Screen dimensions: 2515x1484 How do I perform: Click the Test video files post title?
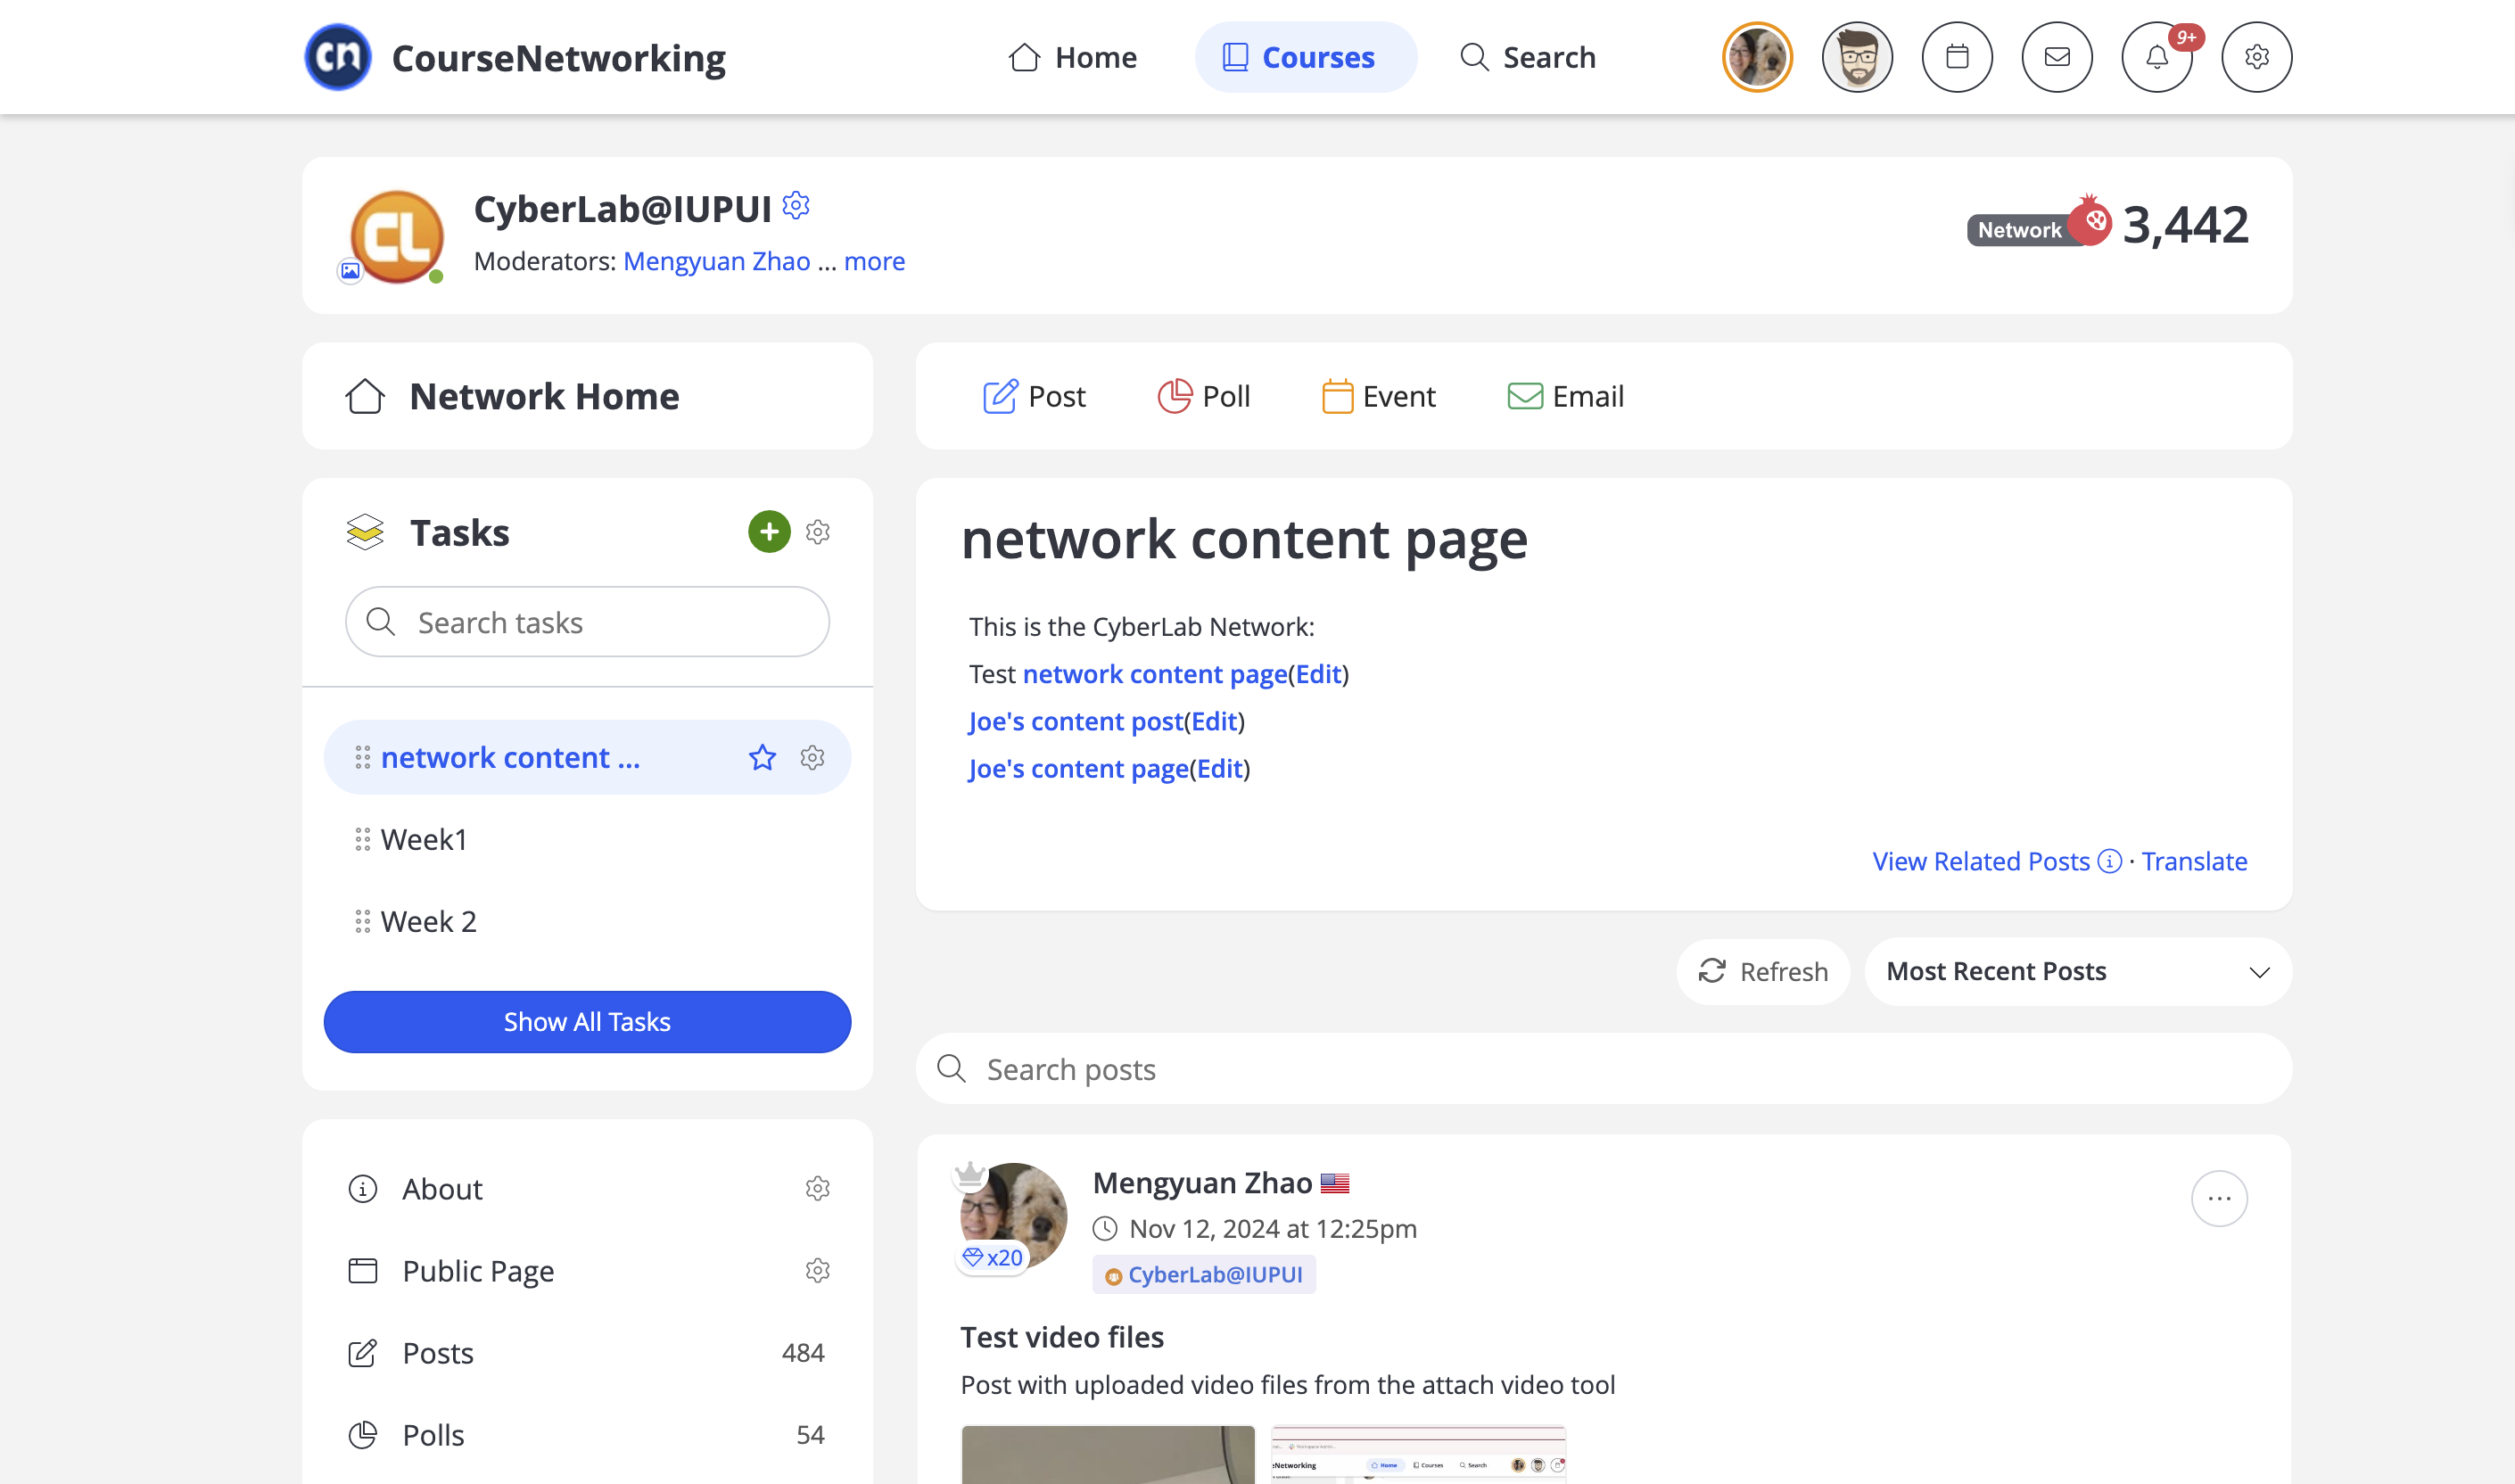1062,1337
